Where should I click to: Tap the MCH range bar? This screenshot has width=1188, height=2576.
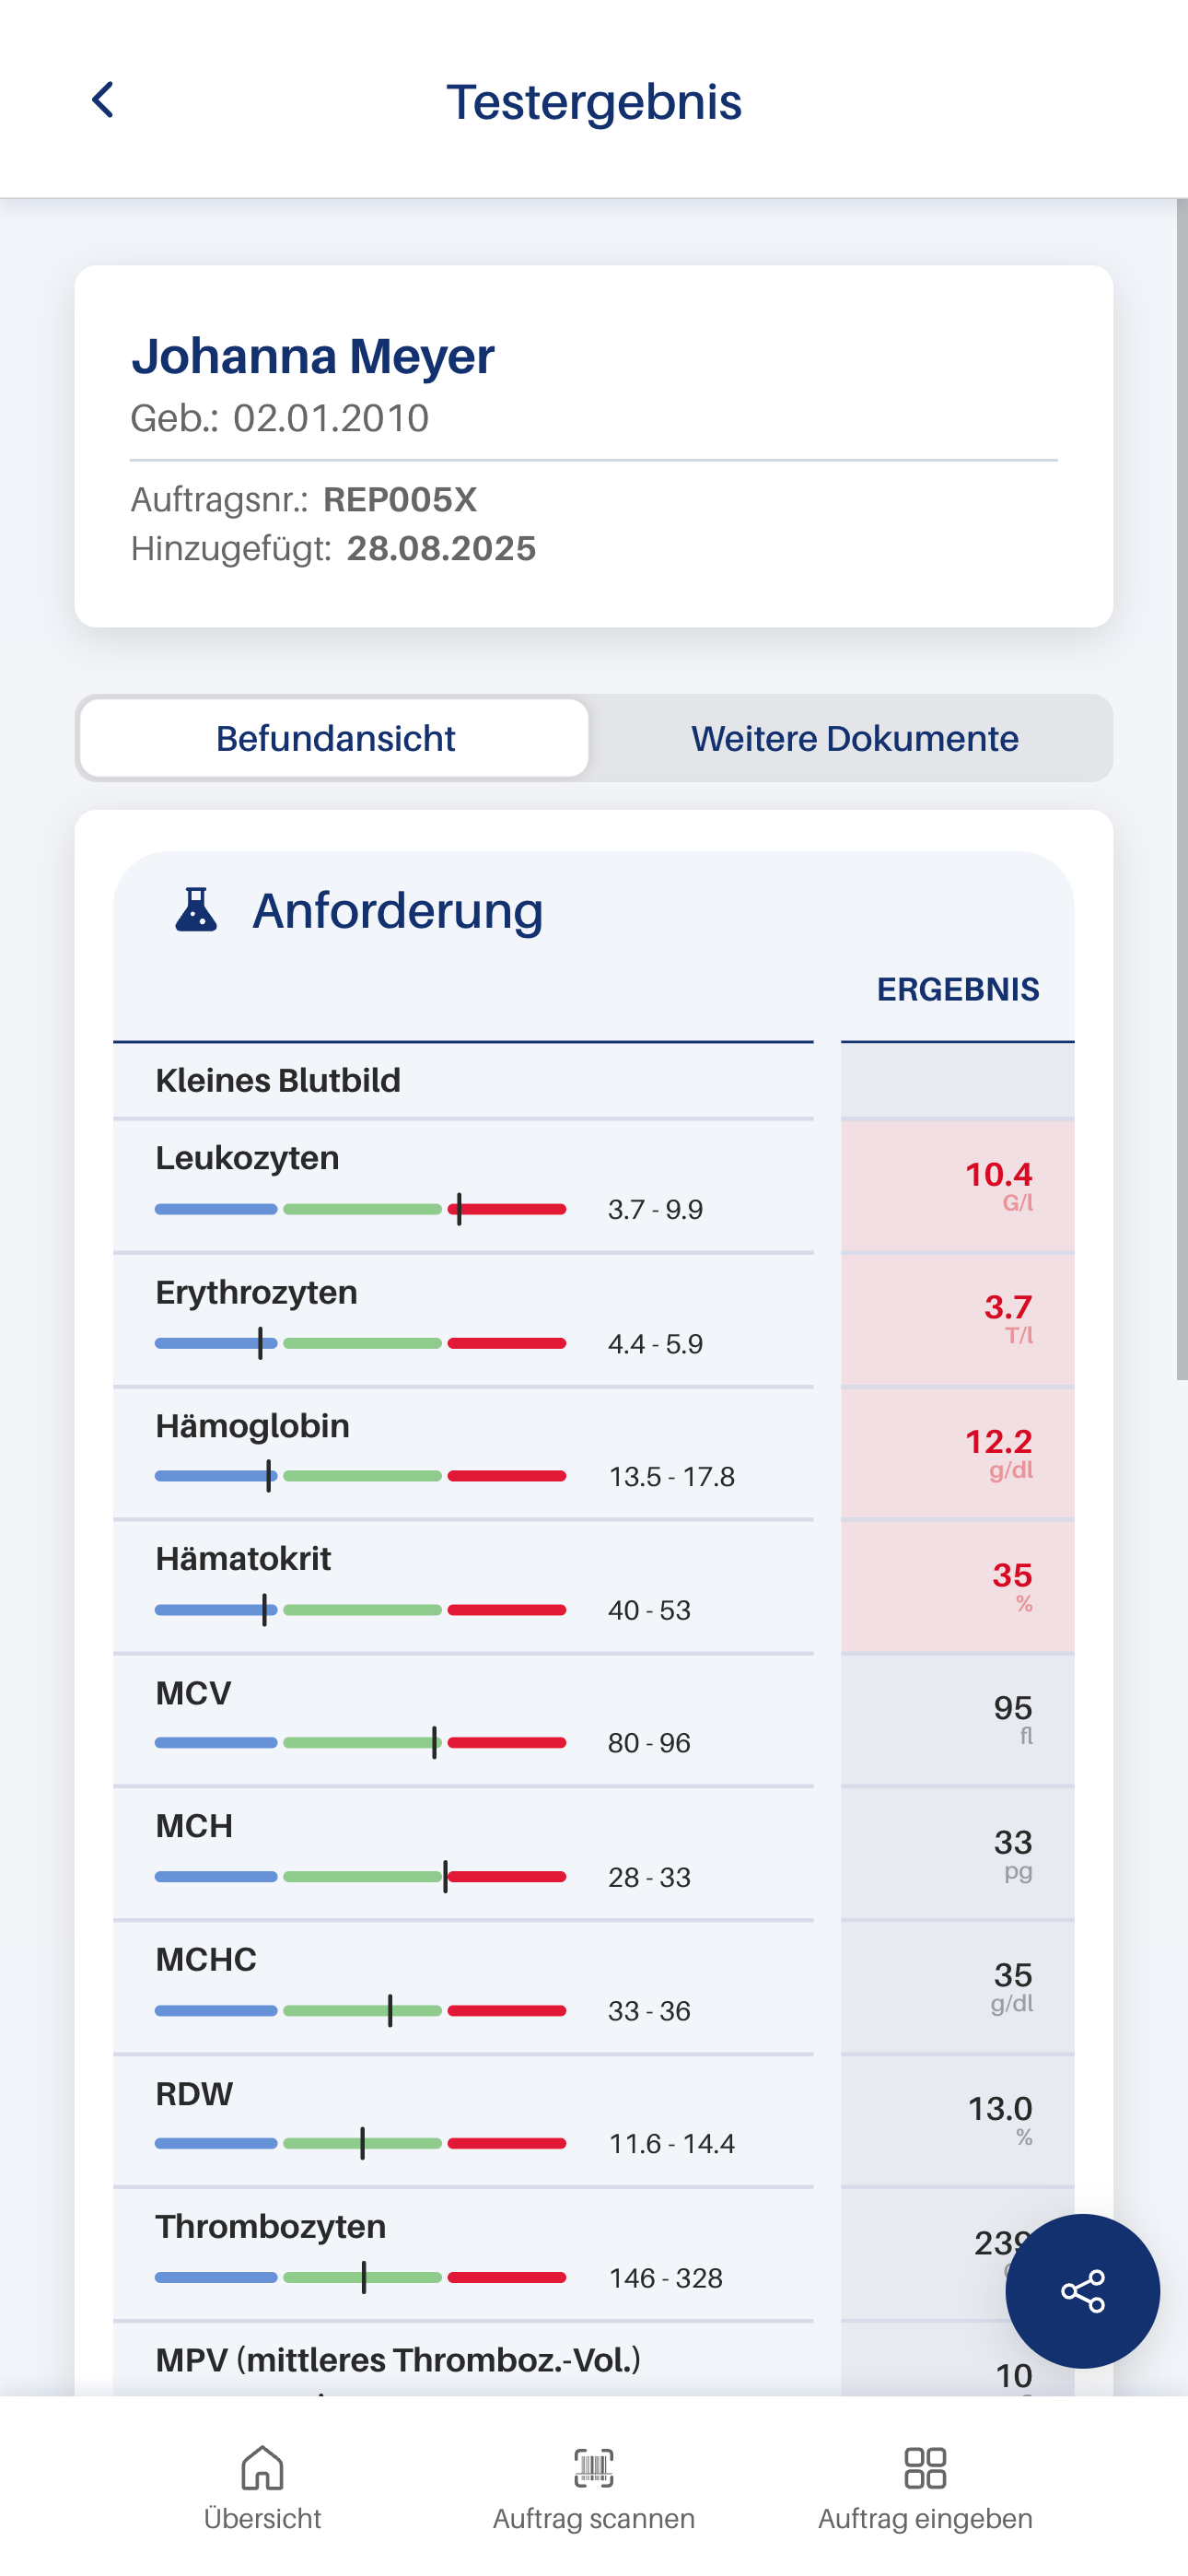point(360,1876)
